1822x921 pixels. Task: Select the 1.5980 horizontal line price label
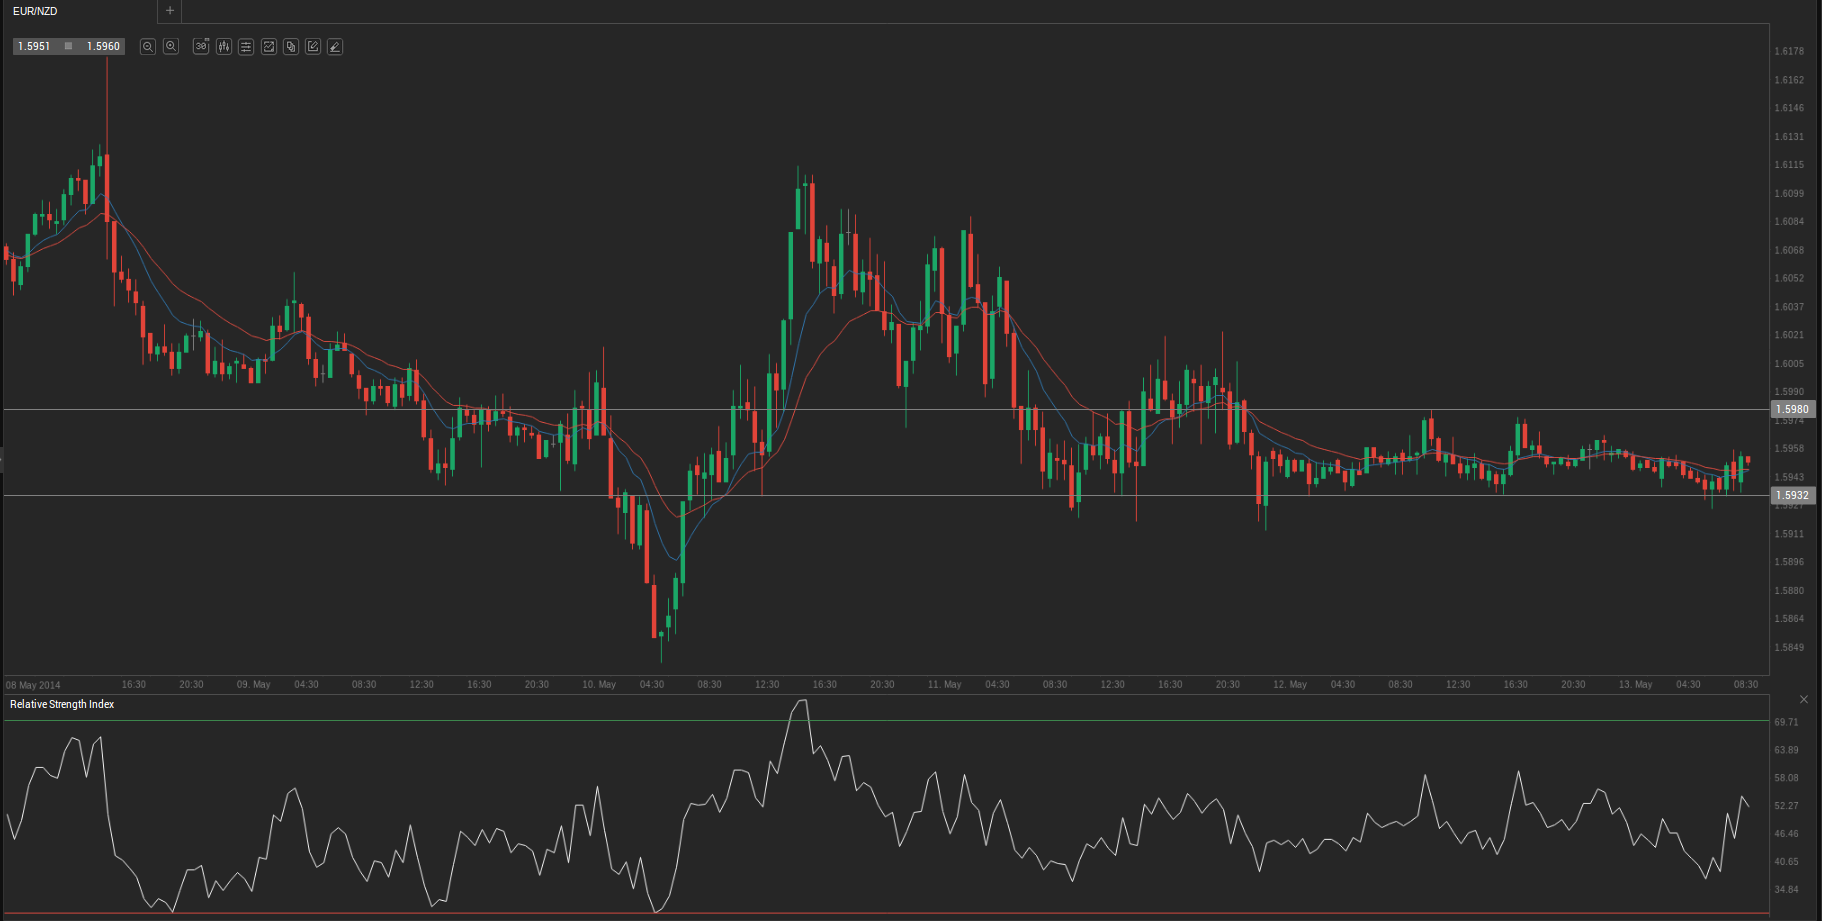(1792, 409)
